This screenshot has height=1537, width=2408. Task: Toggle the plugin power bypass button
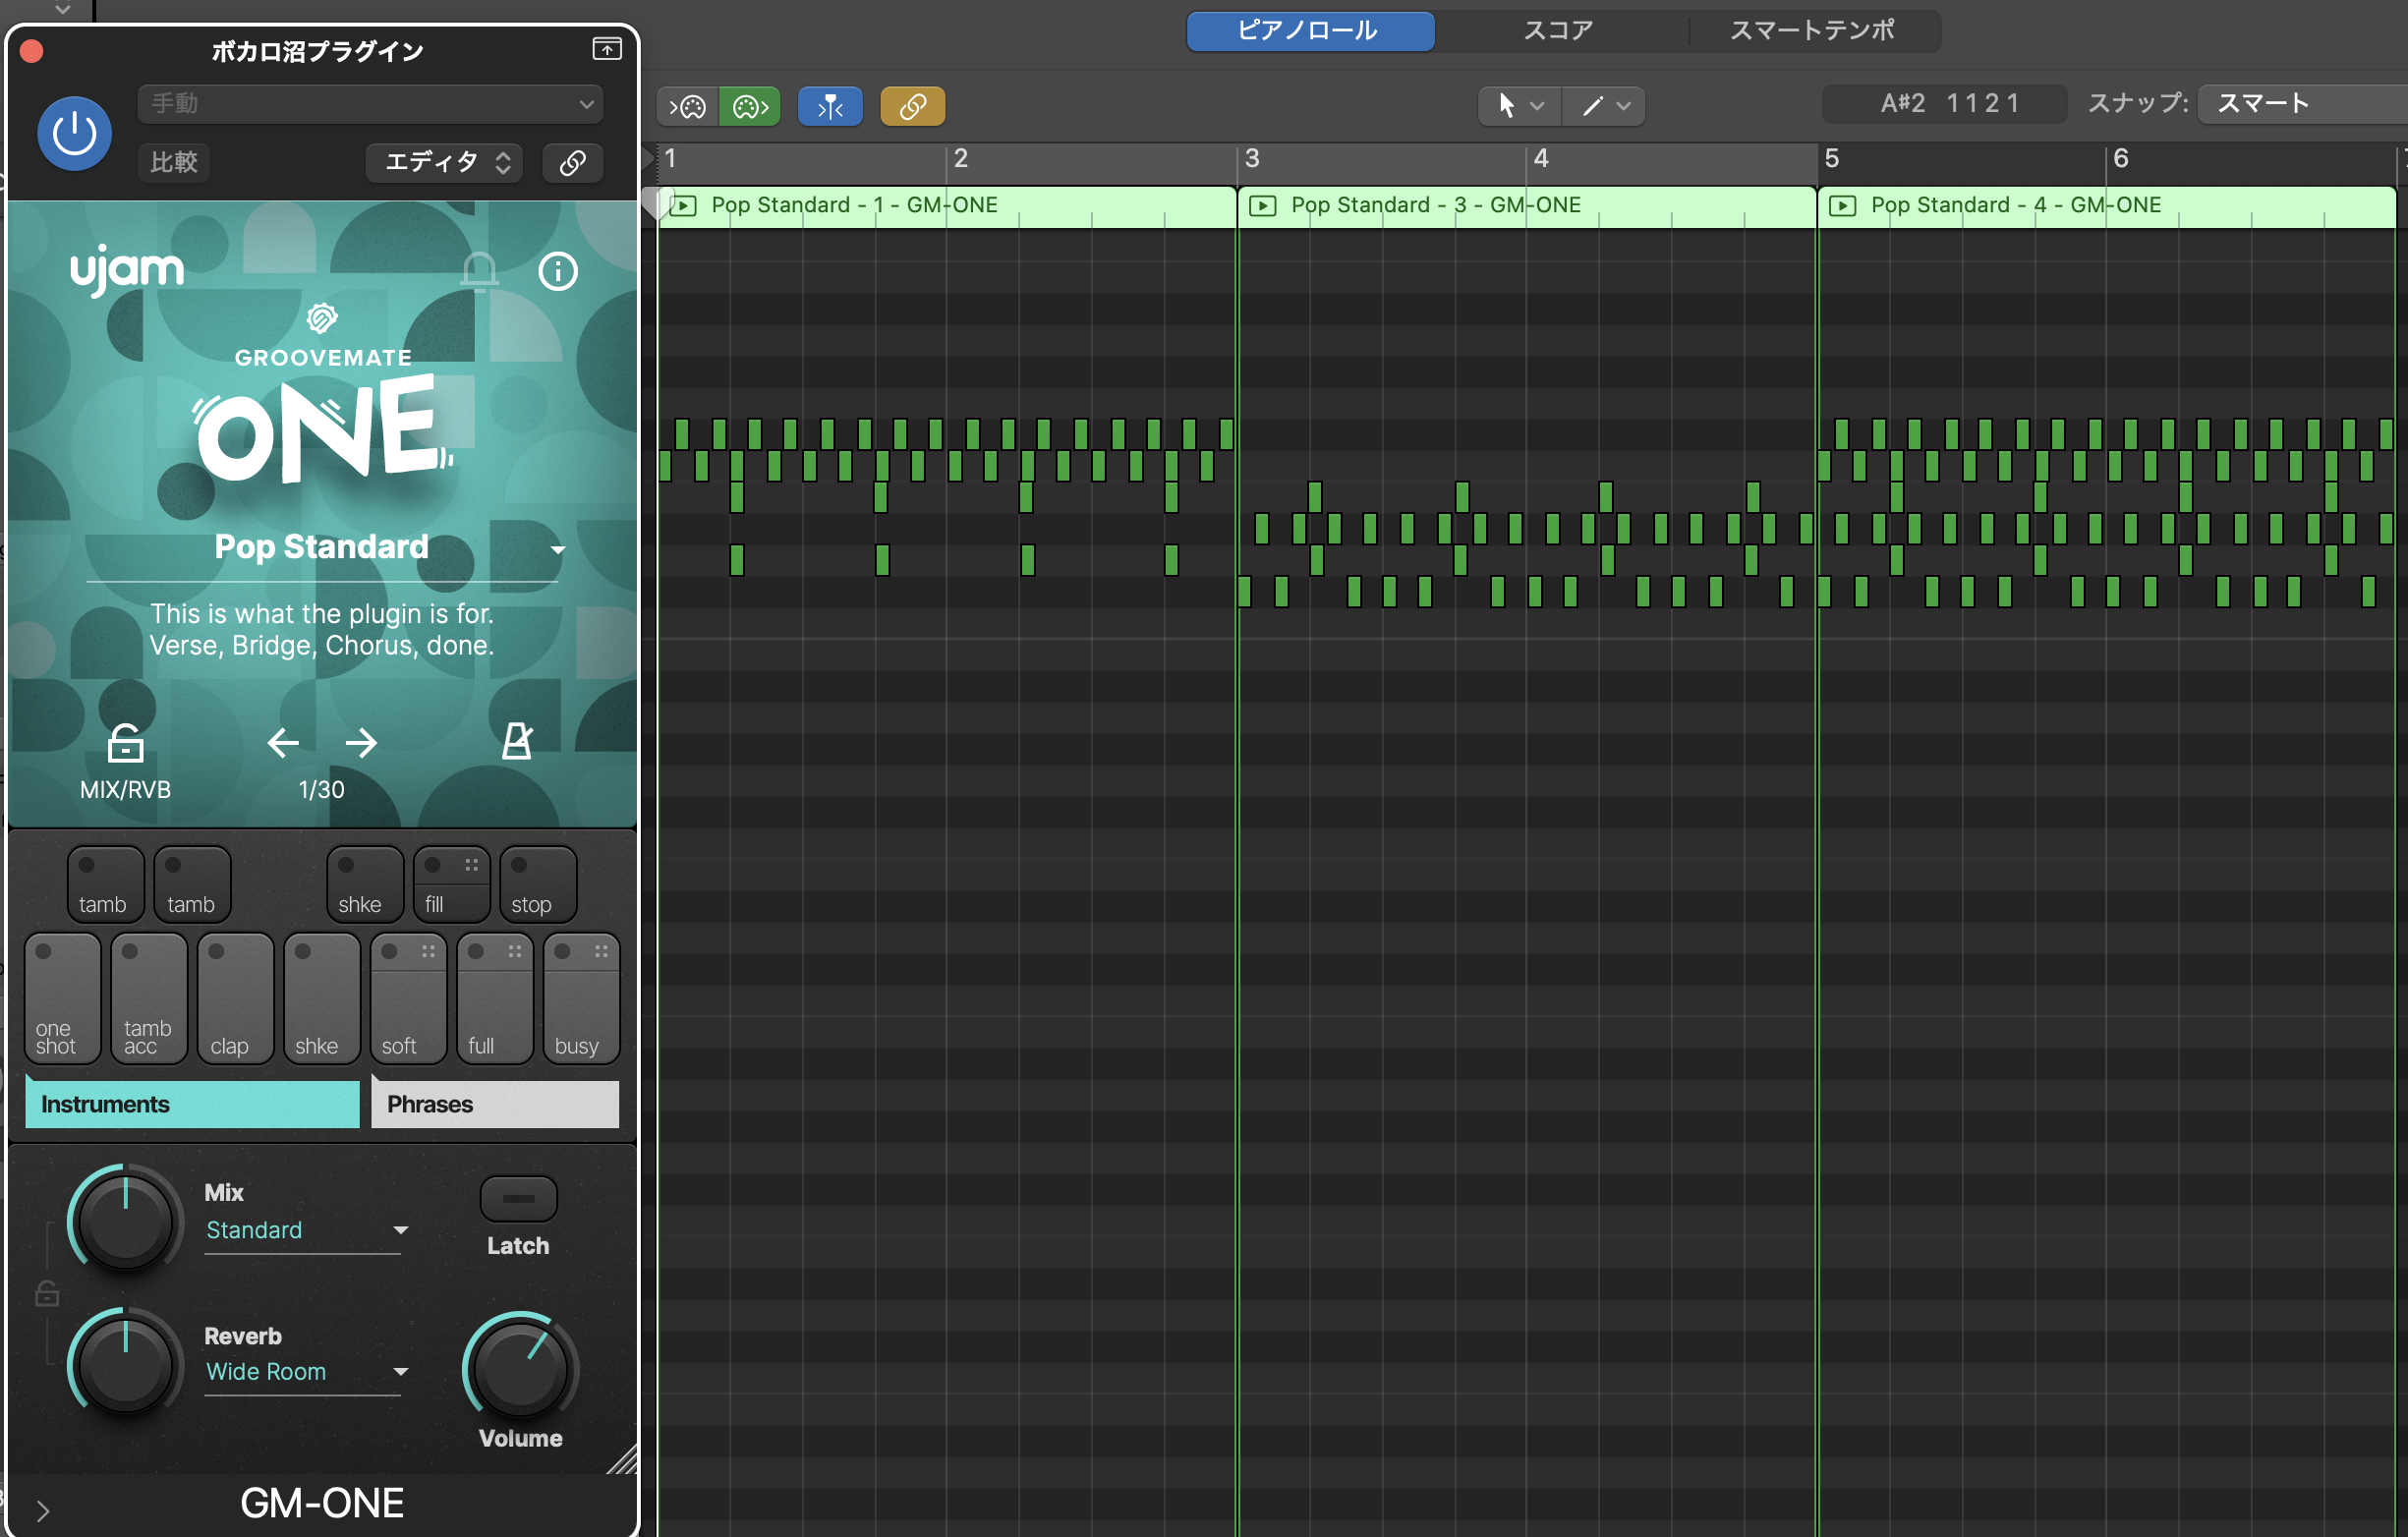(x=74, y=134)
